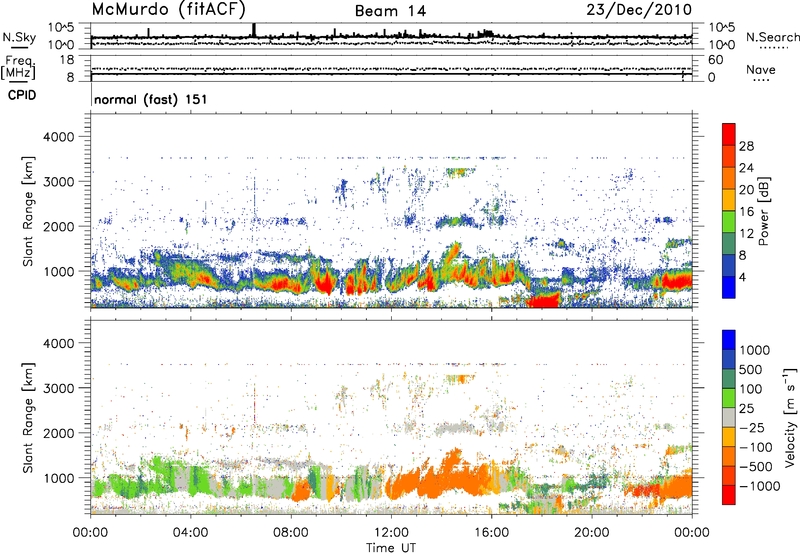Click the power colorbar light green segment between 12 and 16
Image resolution: width=800 pixels, height=554 pixels.
point(729,222)
